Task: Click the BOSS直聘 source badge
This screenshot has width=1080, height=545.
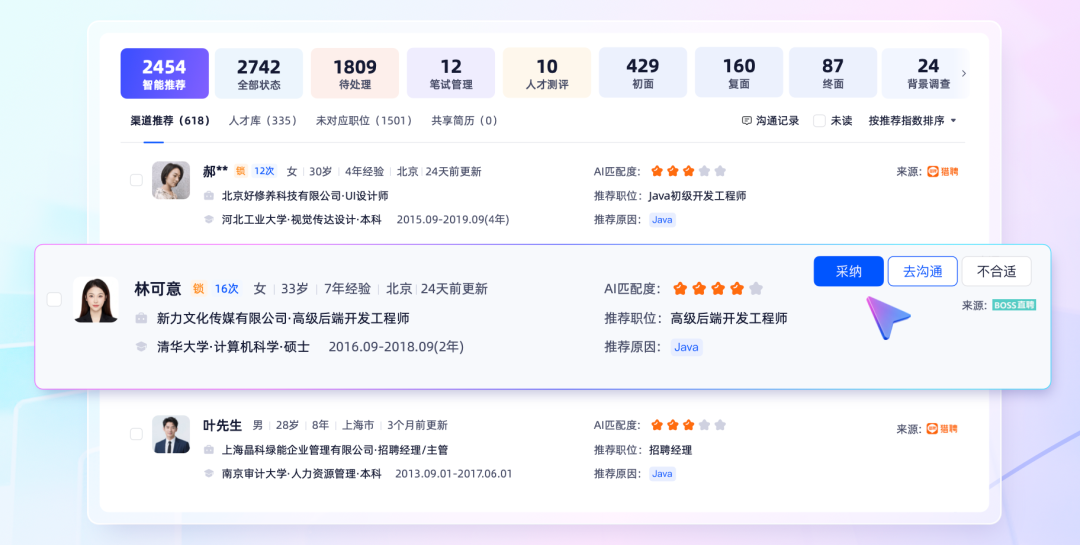Action: pos(1014,305)
